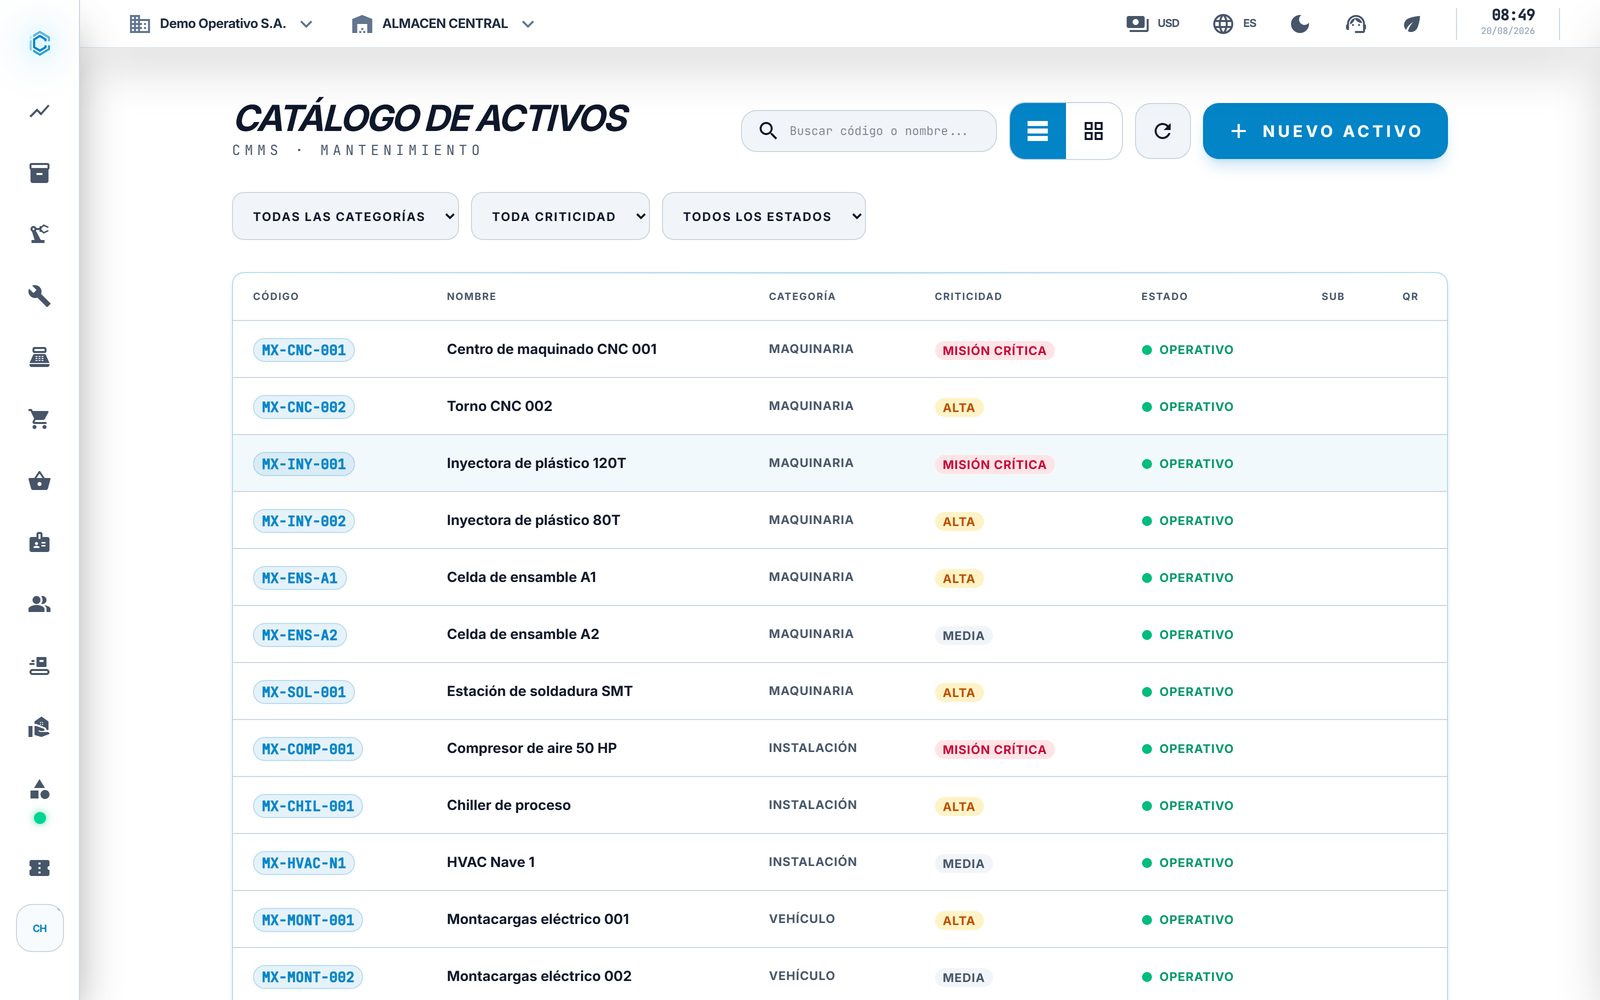This screenshot has width=1600, height=1000.
Task: Click the NOMBRE column header
Action: point(471,297)
